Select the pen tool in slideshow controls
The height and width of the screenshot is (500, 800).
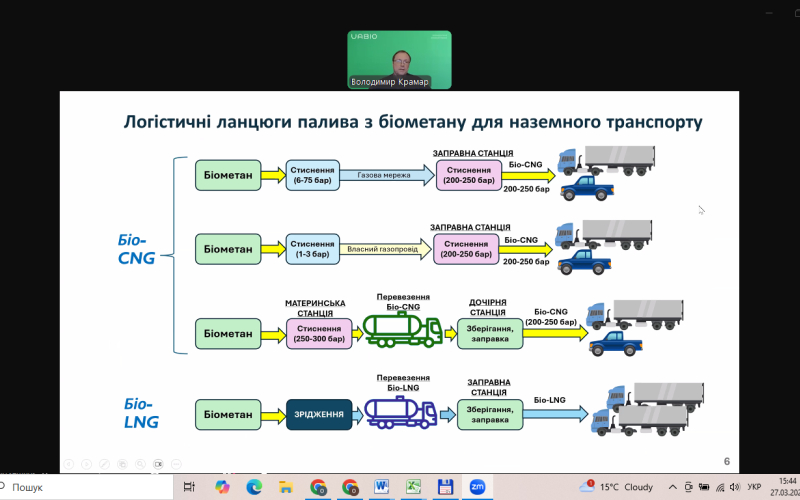[103, 464]
